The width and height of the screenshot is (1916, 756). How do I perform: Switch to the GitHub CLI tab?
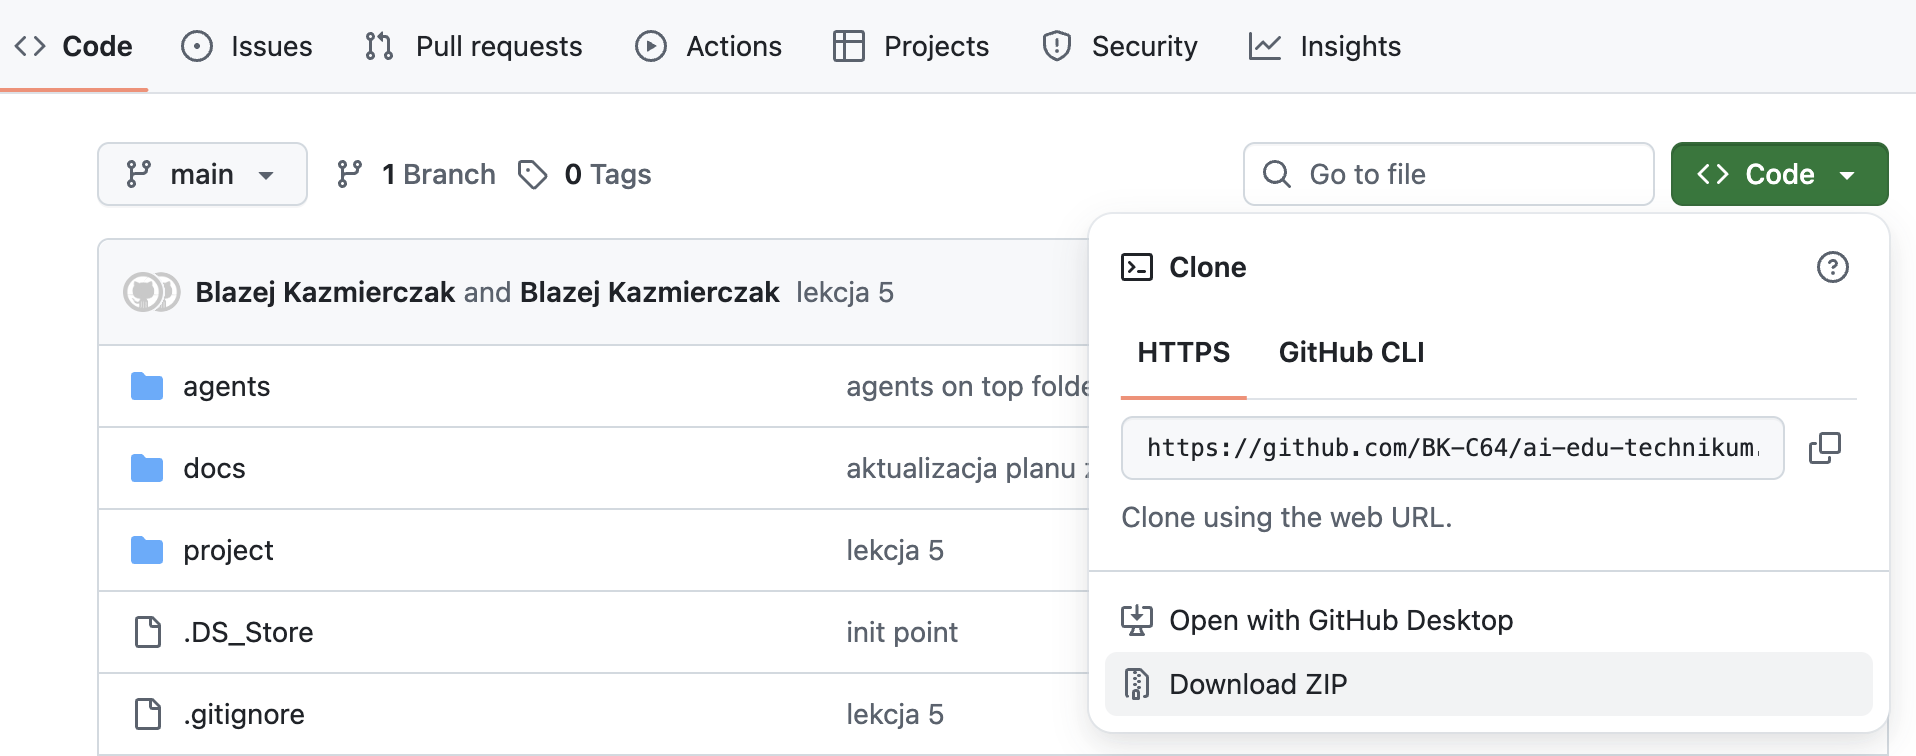1351,352
